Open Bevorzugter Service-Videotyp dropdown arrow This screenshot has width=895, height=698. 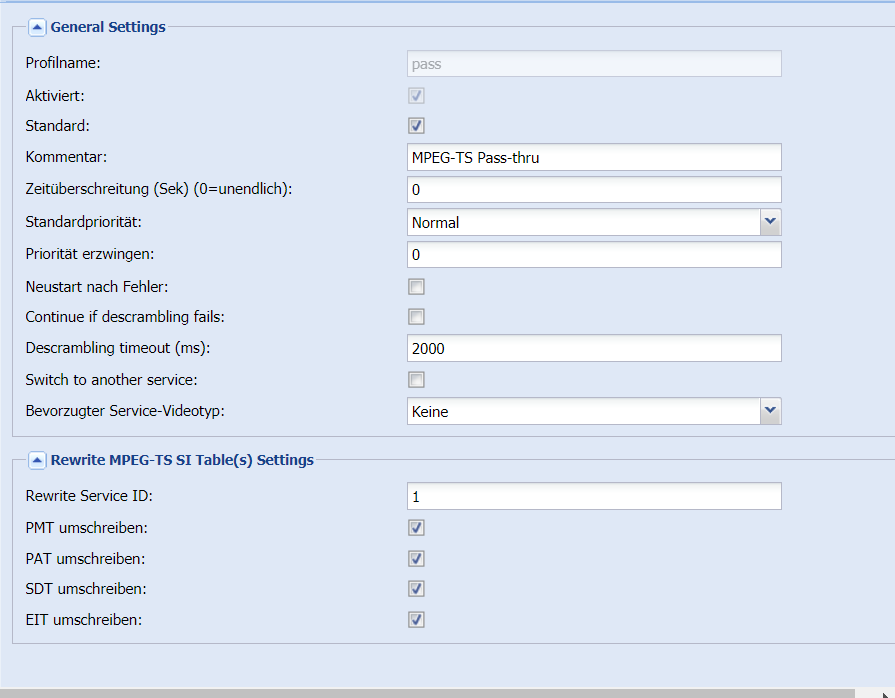point(771,411)
